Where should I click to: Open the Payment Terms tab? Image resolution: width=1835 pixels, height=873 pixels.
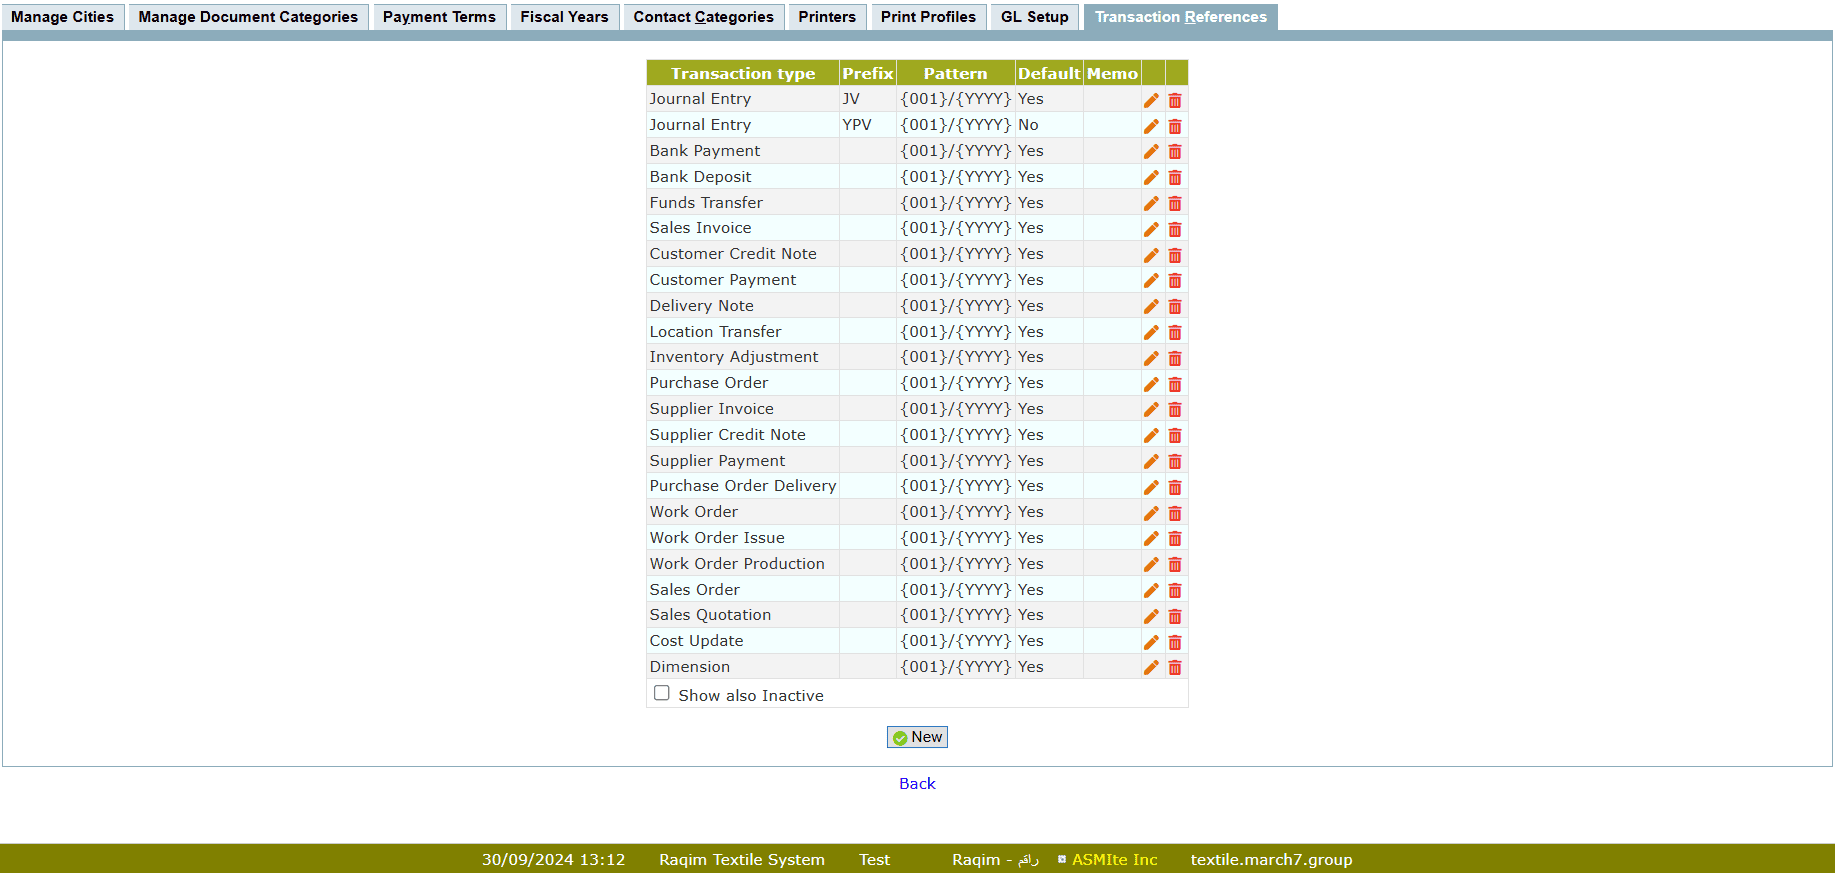coord(439,17)
